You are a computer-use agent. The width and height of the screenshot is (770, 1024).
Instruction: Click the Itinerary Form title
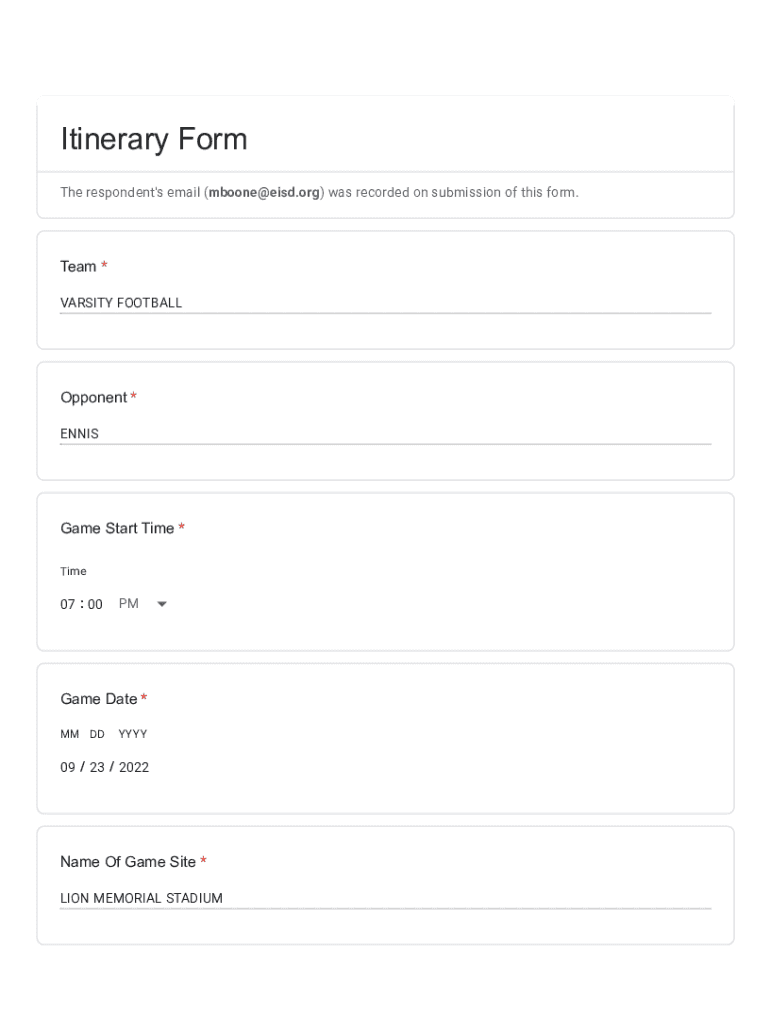point(154,139)
